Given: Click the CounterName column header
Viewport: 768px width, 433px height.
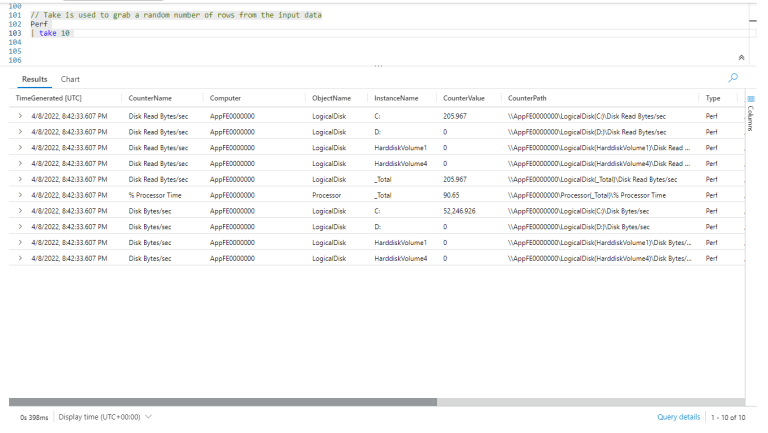Looking at the screenshot, I should [150, 98].
